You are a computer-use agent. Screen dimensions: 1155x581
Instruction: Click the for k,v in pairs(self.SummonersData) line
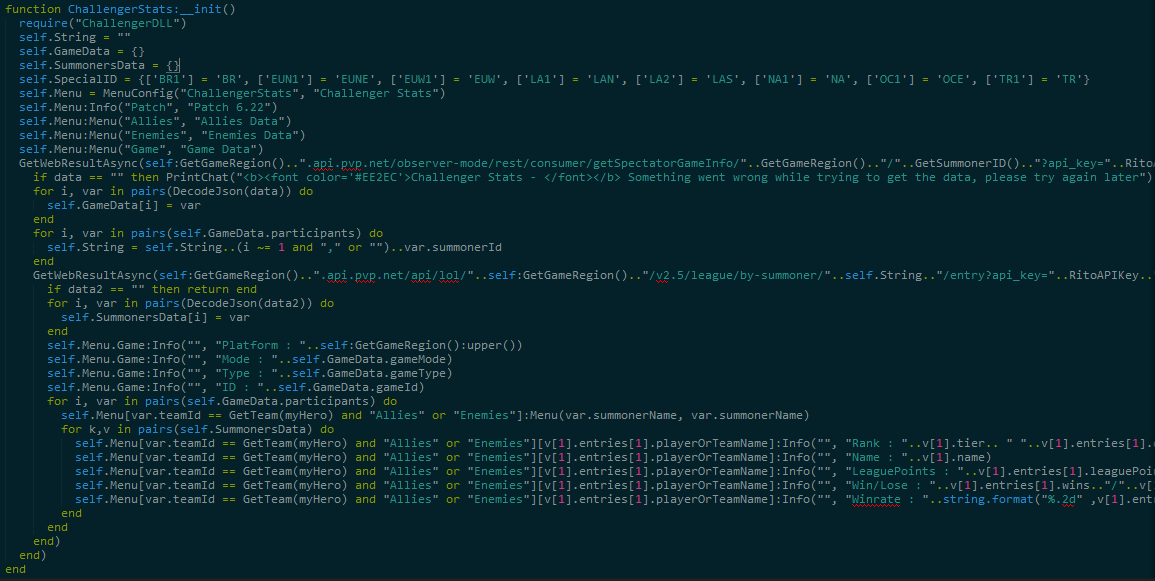tap(197, 429)
